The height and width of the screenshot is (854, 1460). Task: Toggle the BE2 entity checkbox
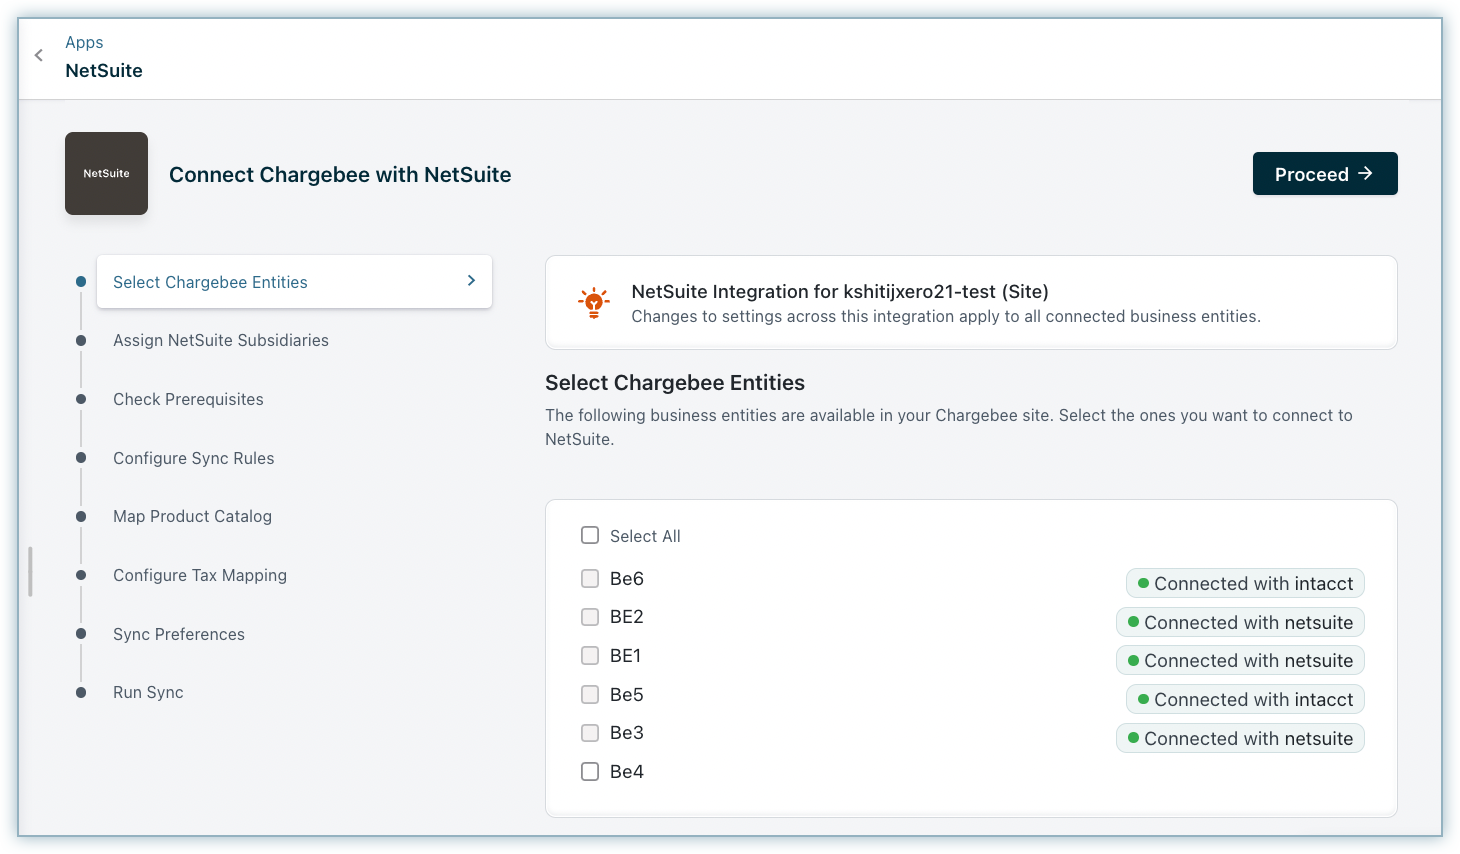click(590, 617)
